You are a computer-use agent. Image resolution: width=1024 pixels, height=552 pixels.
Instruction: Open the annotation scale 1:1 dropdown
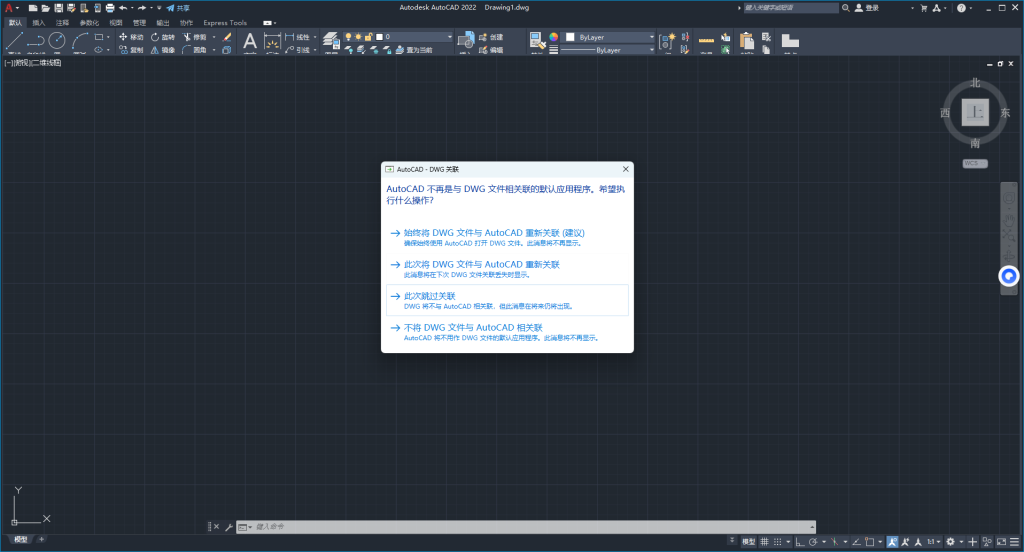pos(932,542)
